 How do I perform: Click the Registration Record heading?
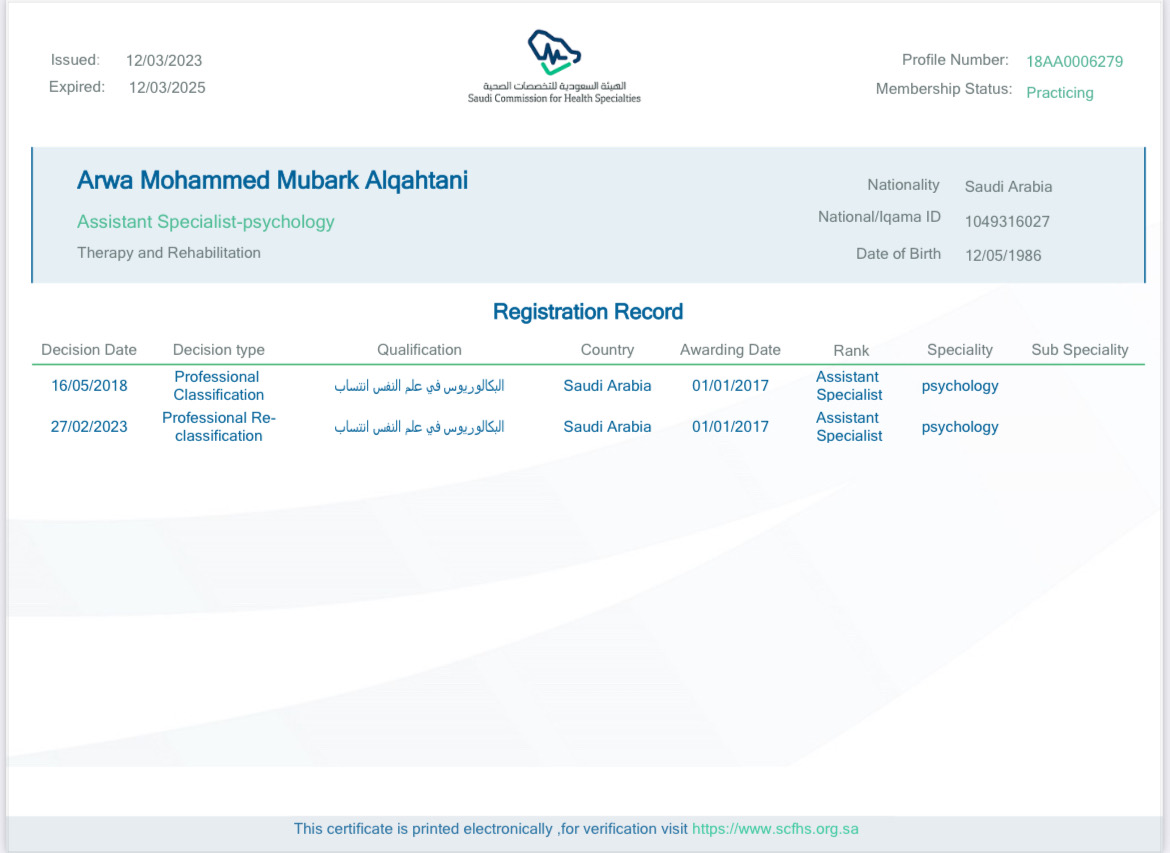[x=588, y=312]
